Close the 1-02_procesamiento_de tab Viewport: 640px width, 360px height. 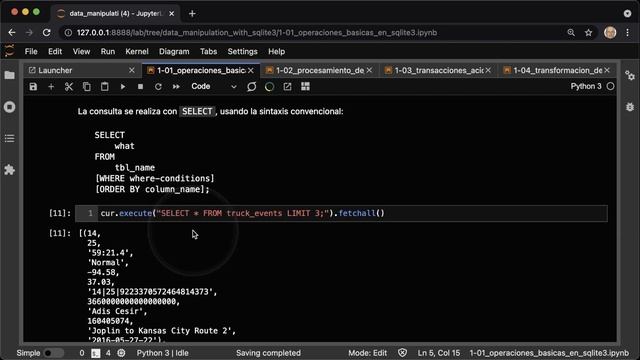pos(369,71)
